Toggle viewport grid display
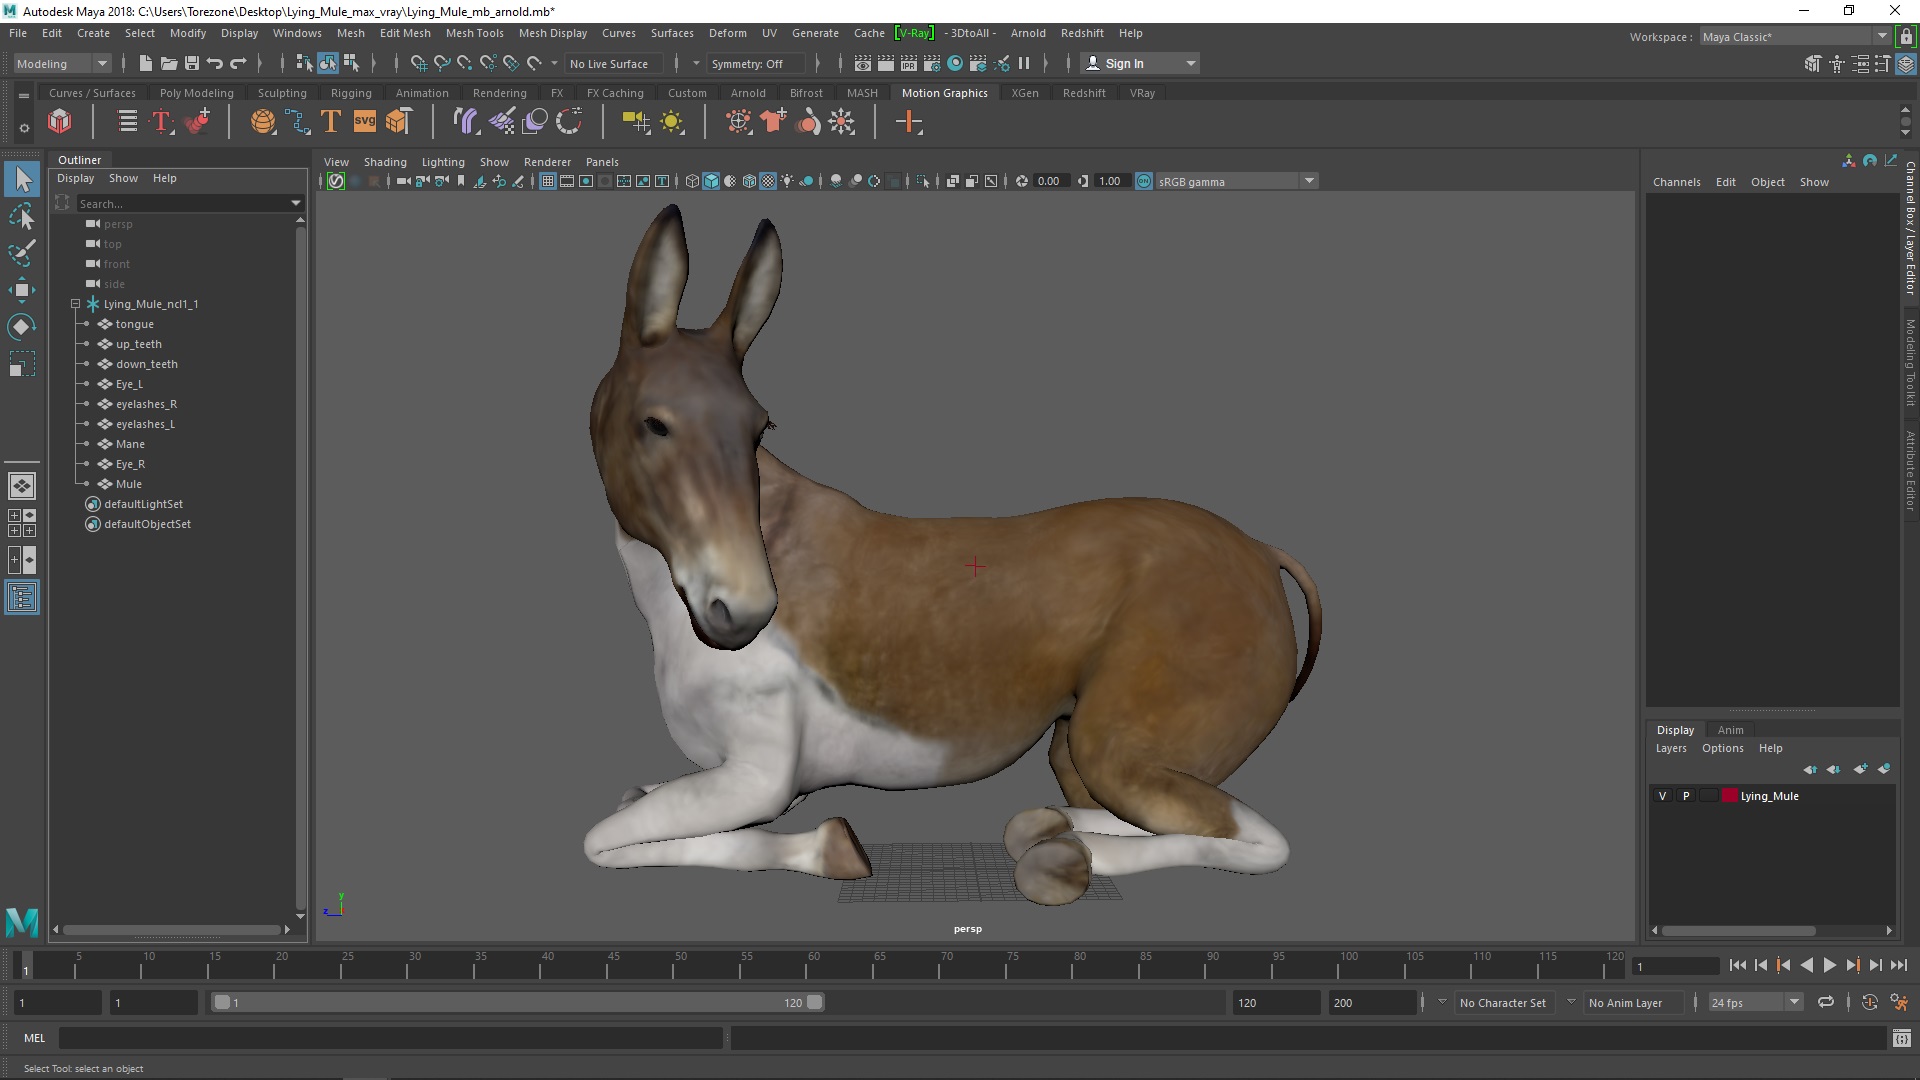 [x=548, y=181]
